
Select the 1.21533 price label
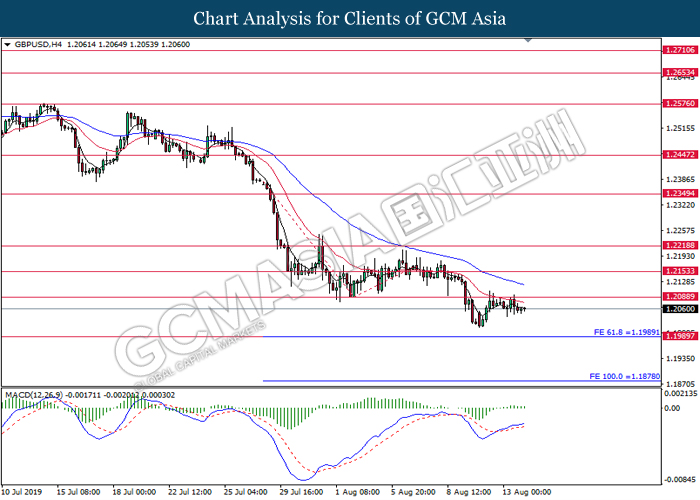point(680,271)
